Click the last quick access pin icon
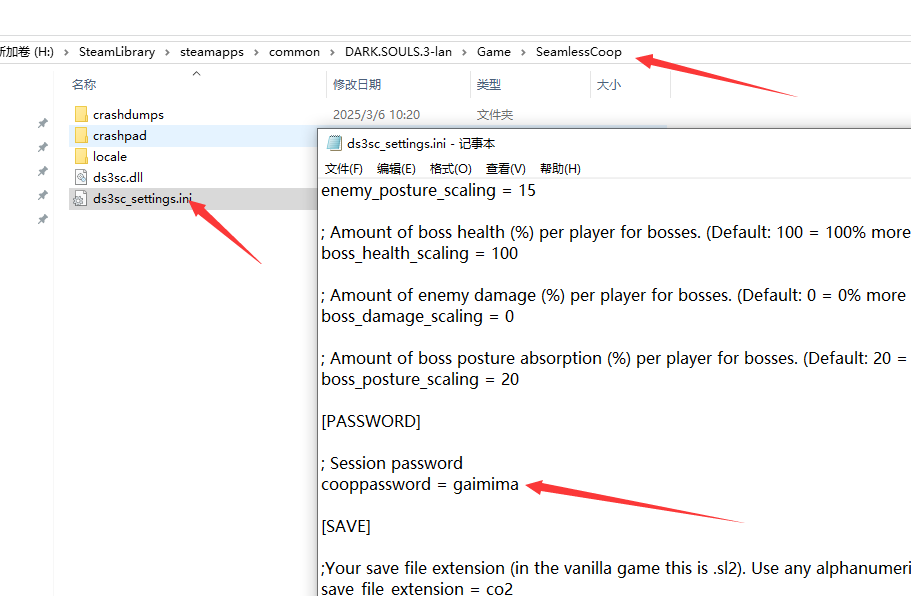The height and width of the screenshot is (596, 911). coord(42,219)
